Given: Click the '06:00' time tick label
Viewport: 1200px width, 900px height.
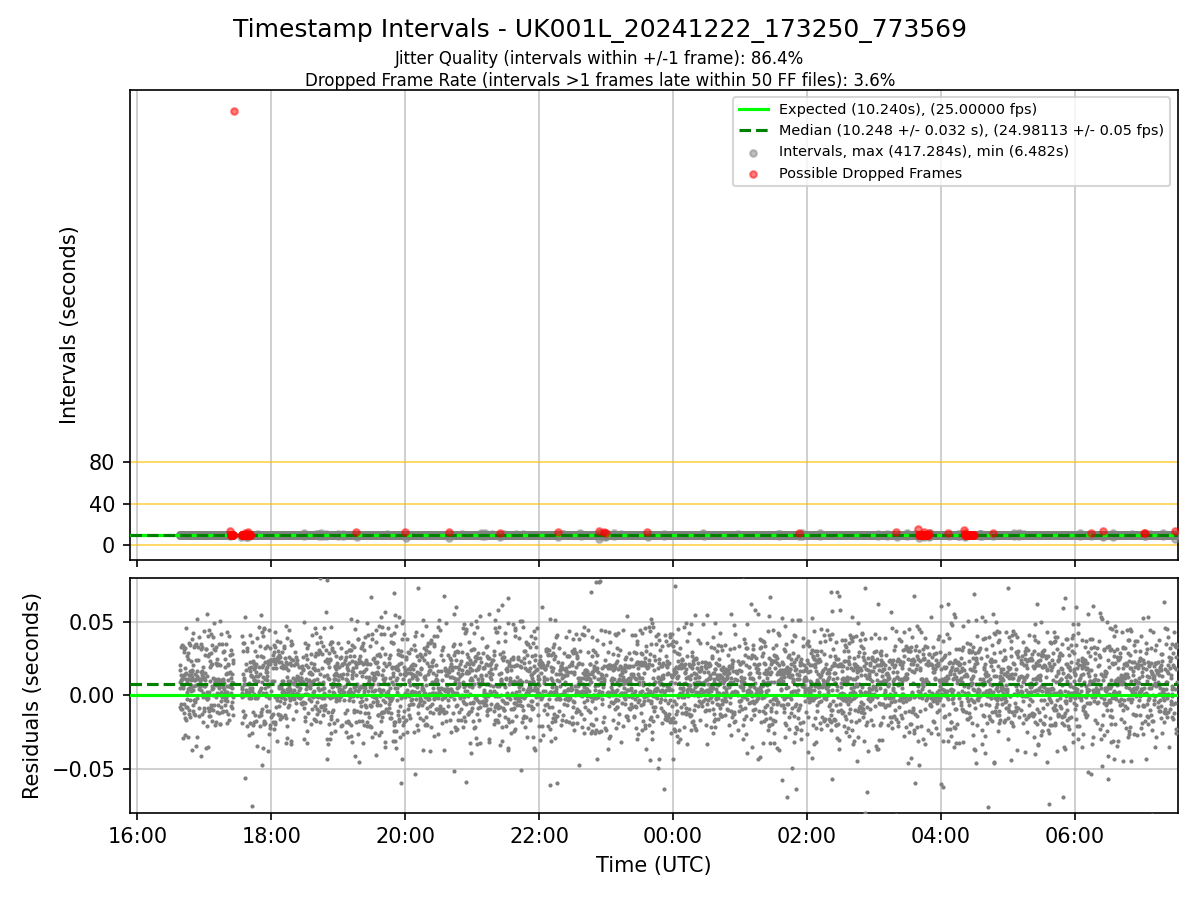Looking at the screenshot, I should (x=1075, y=834).
